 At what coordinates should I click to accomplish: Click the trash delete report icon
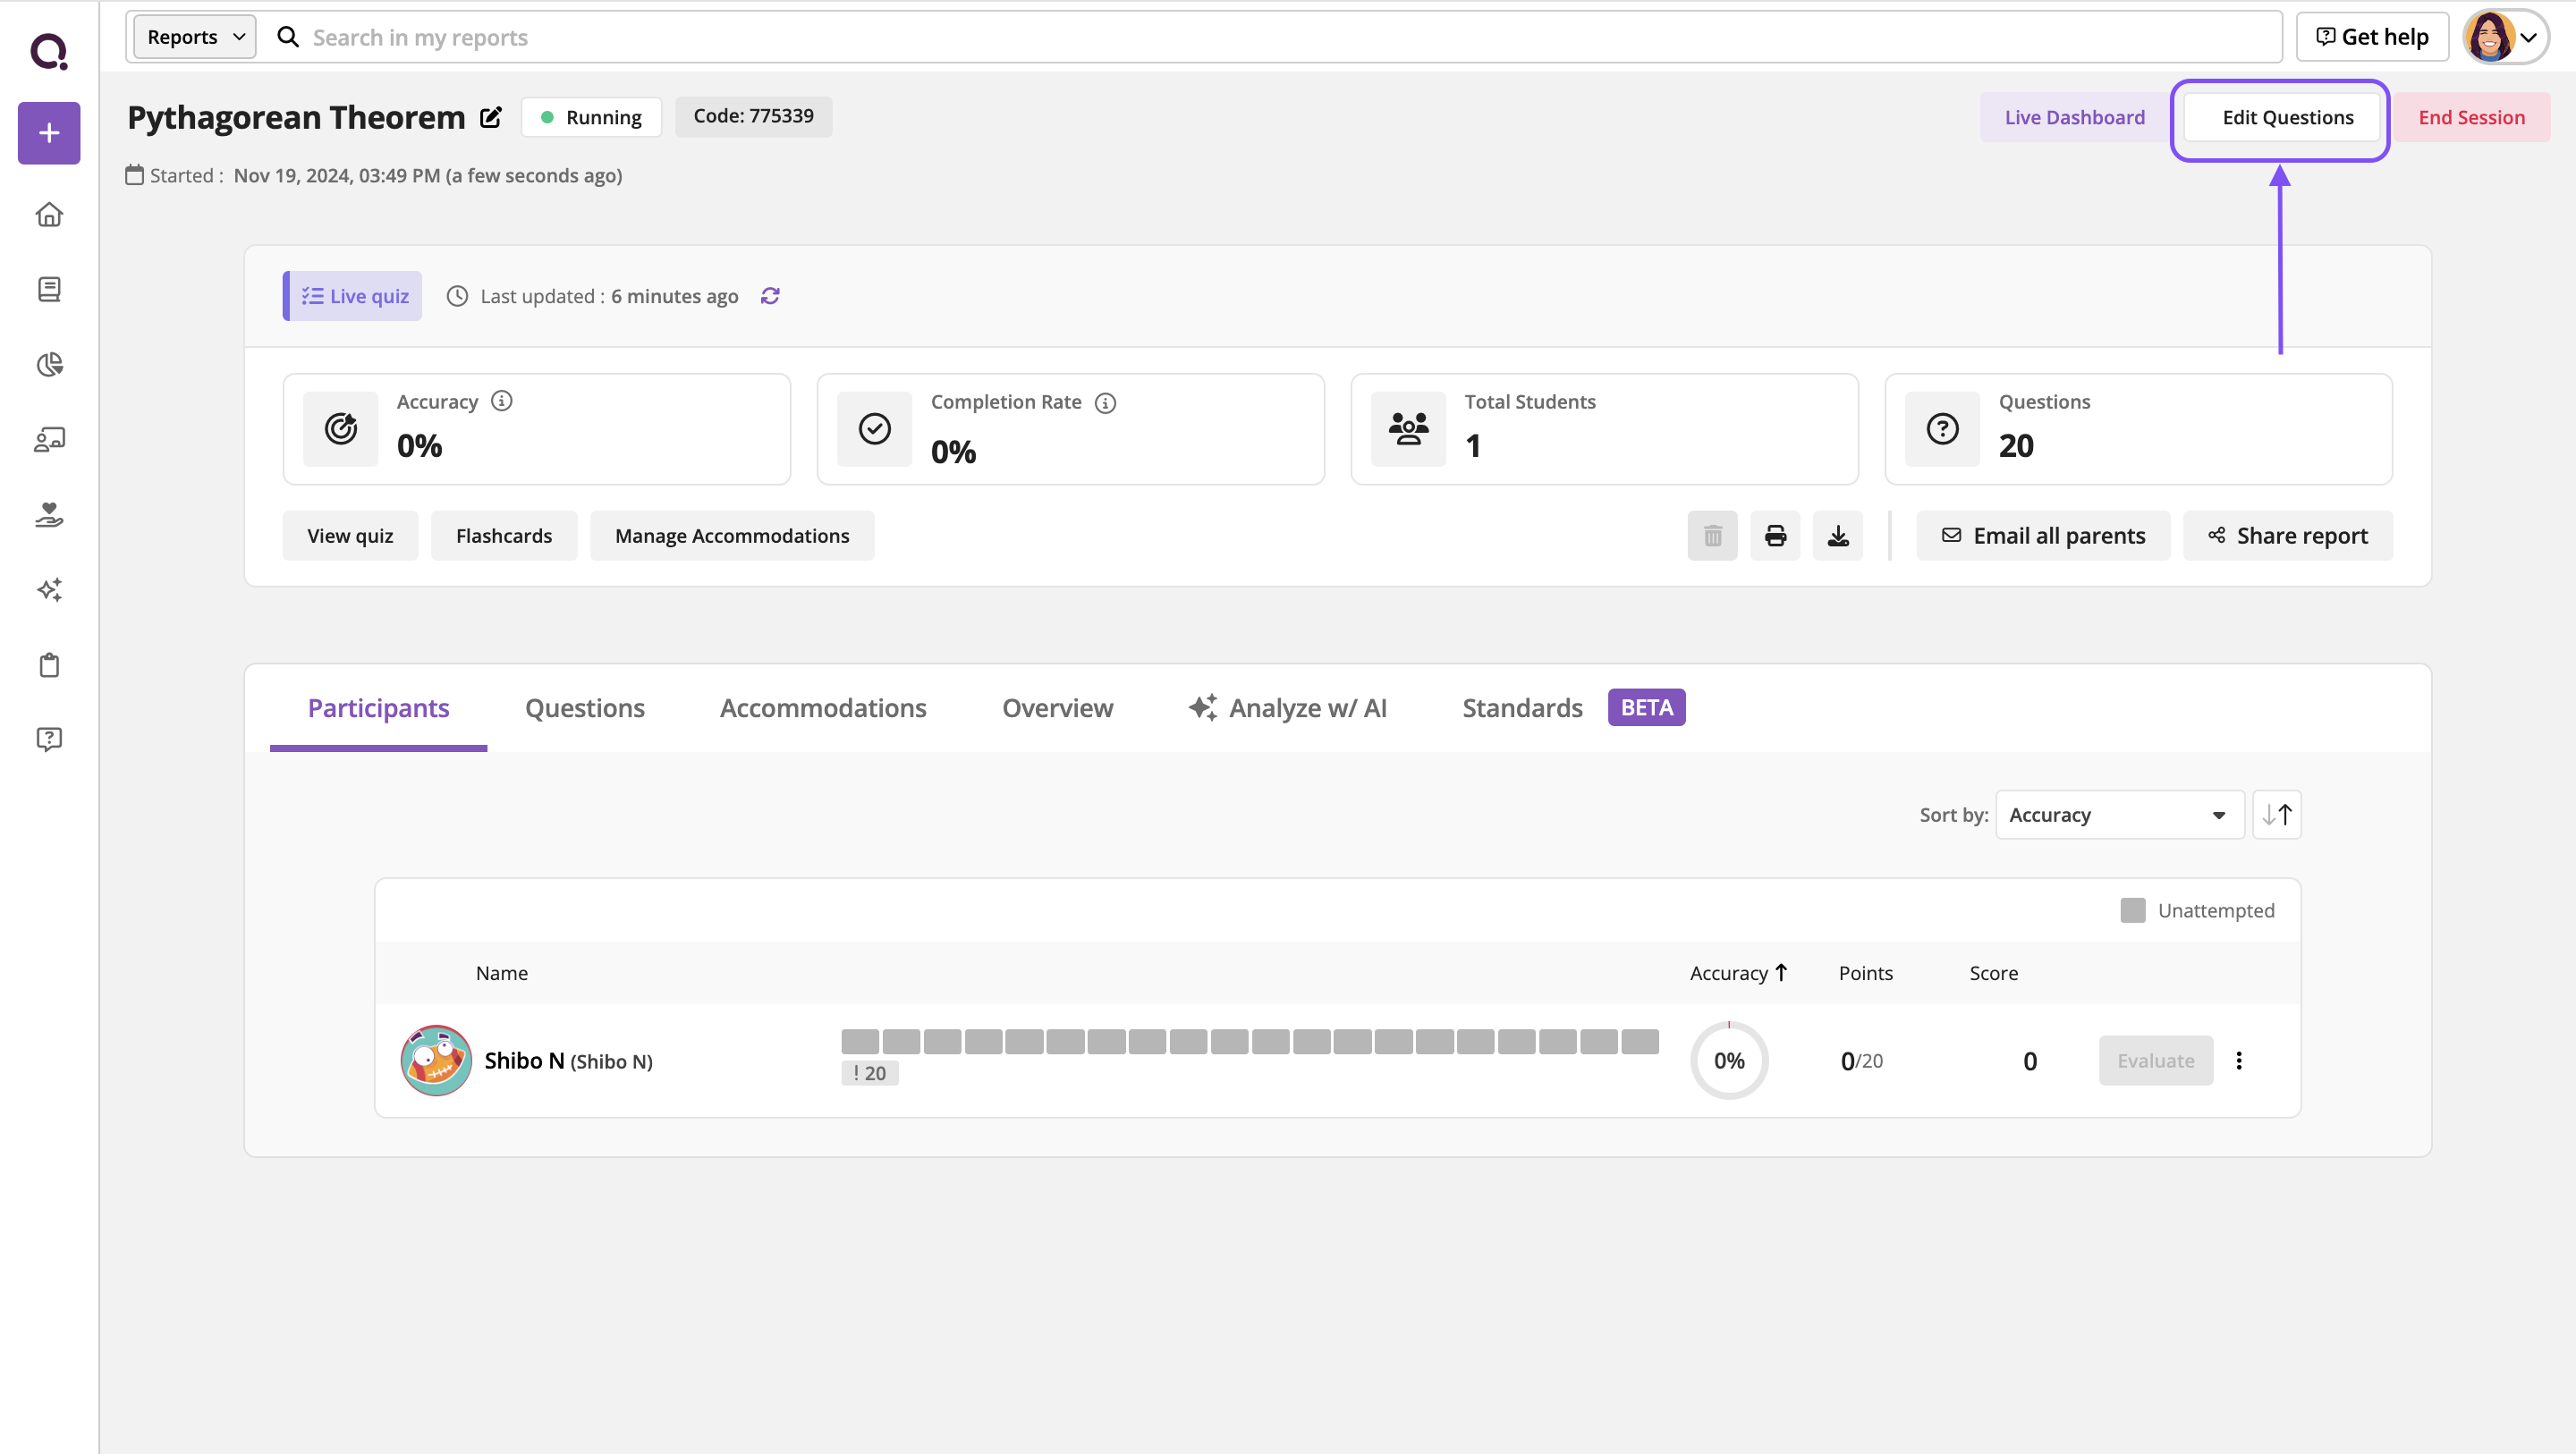pos(1713,536)
